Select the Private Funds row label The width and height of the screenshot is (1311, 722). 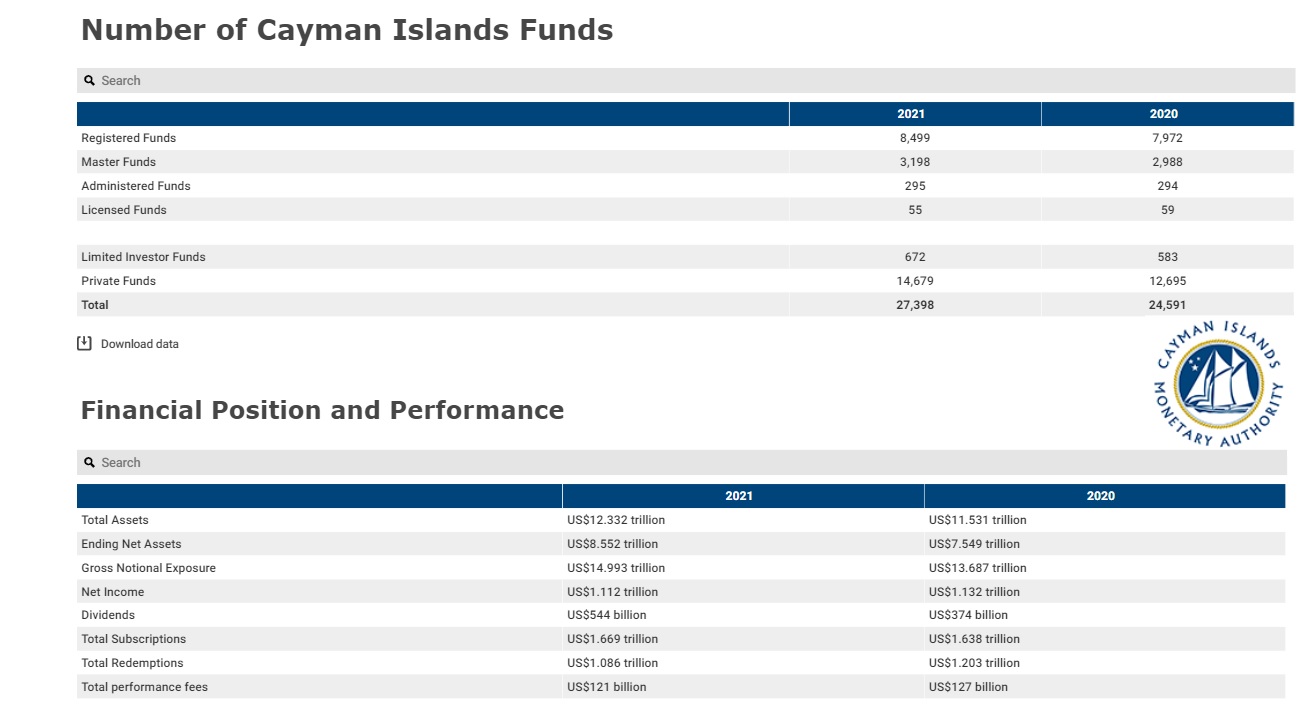[x=118, y=281]
